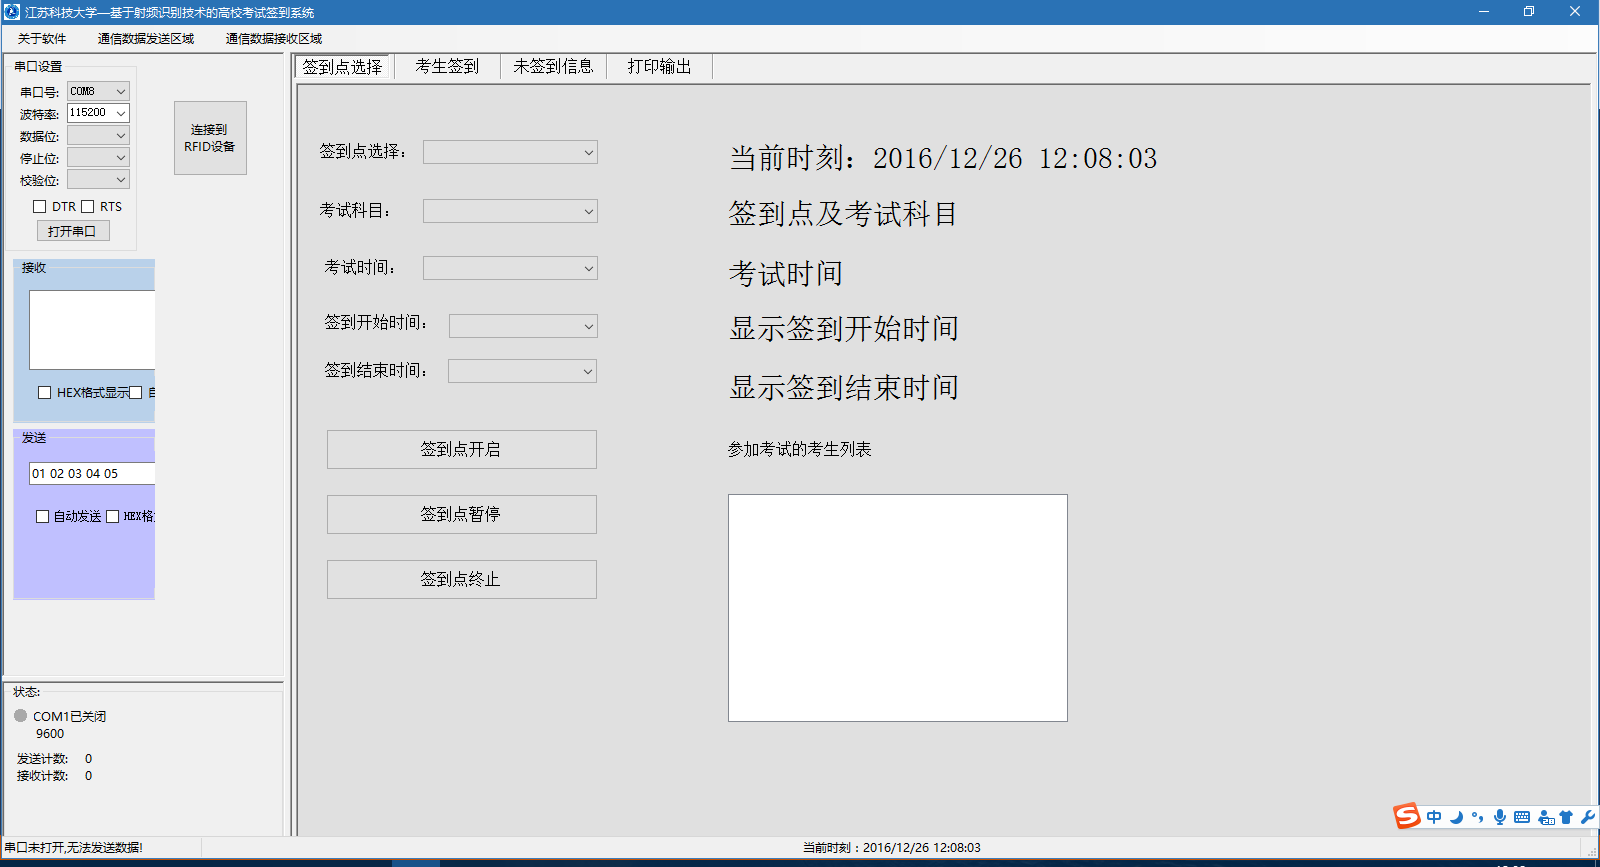Click the gray COM1 status indicator circle
Image resolution: width=1600 pixels, height=867 pixels.
(21, 716)
